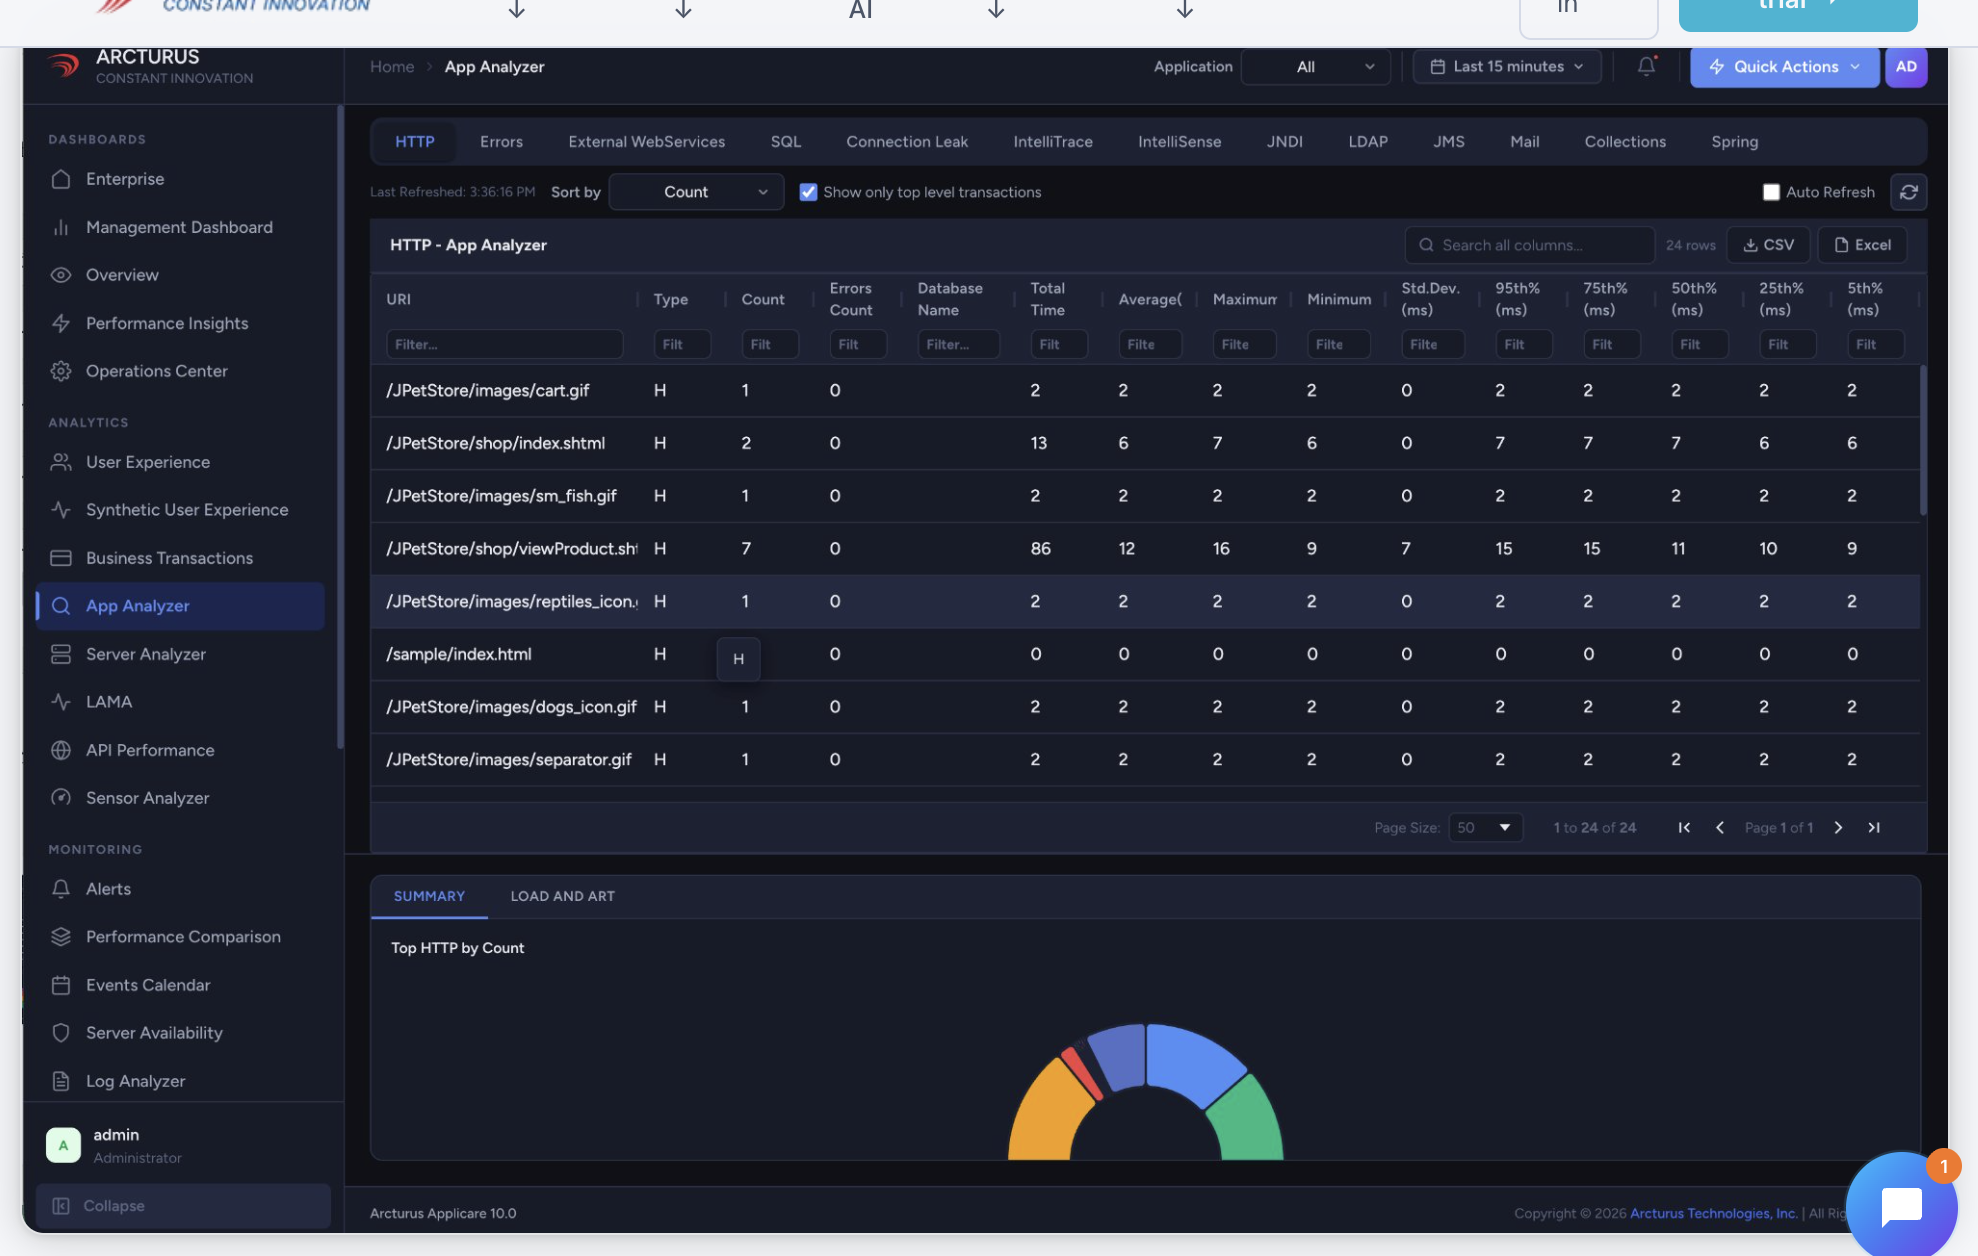
Task: Go to the first page arrow
Action: [x=1684, y=828]
